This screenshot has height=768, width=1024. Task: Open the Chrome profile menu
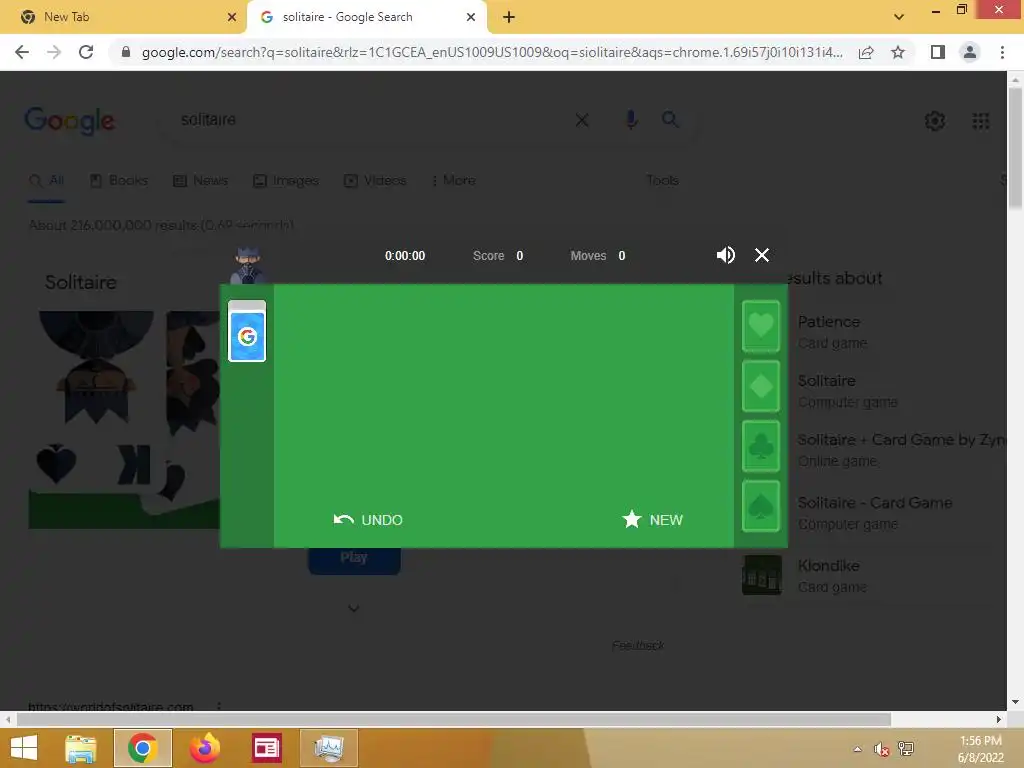970,52
